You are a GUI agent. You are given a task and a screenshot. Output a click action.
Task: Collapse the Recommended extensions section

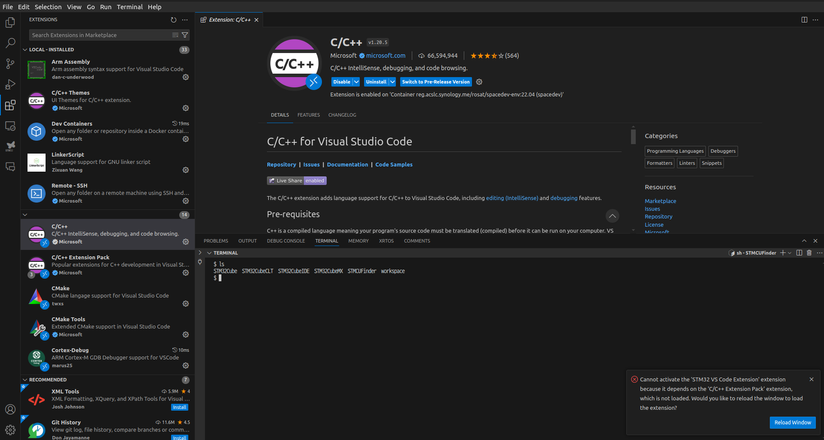(x=25, y=380)
